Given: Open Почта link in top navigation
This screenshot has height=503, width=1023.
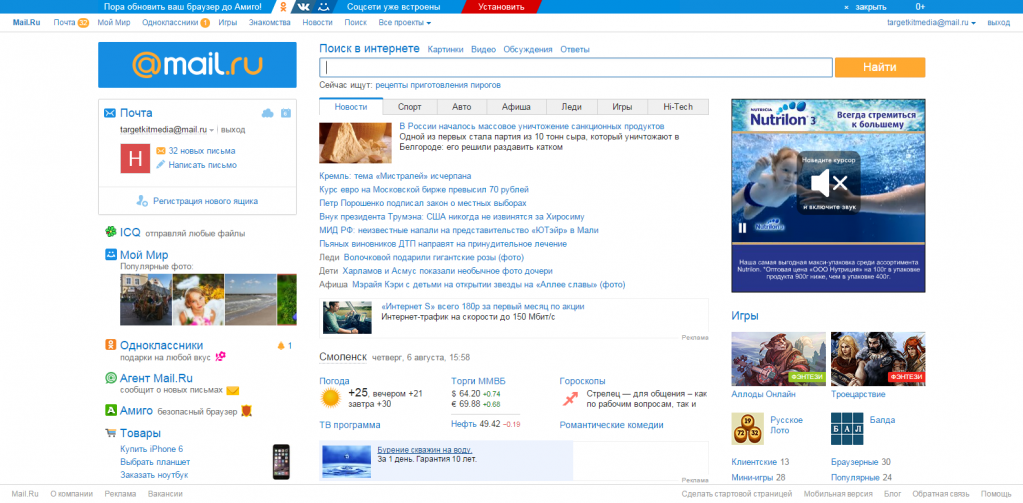Looking at the screenshot, I should (x=65, y=22).
